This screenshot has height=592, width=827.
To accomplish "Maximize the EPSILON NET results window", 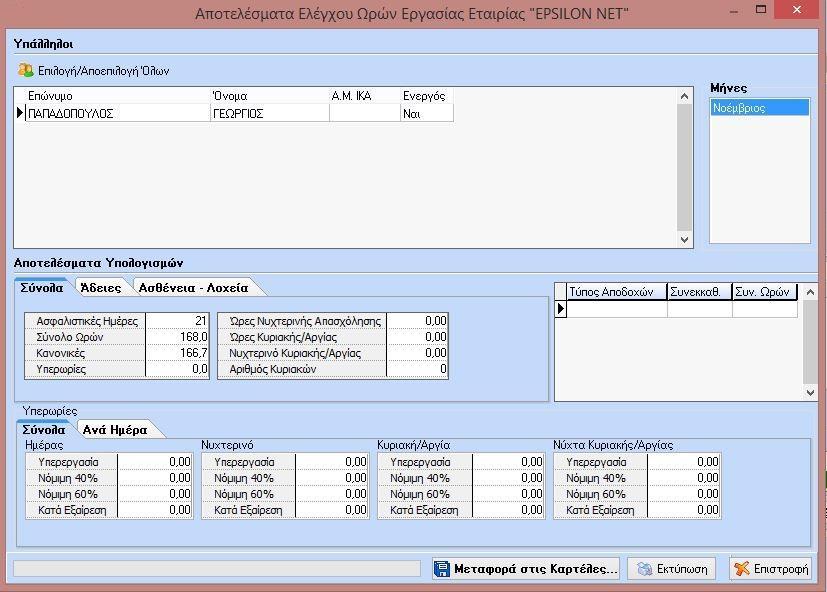I will click(x=761, y=10).
